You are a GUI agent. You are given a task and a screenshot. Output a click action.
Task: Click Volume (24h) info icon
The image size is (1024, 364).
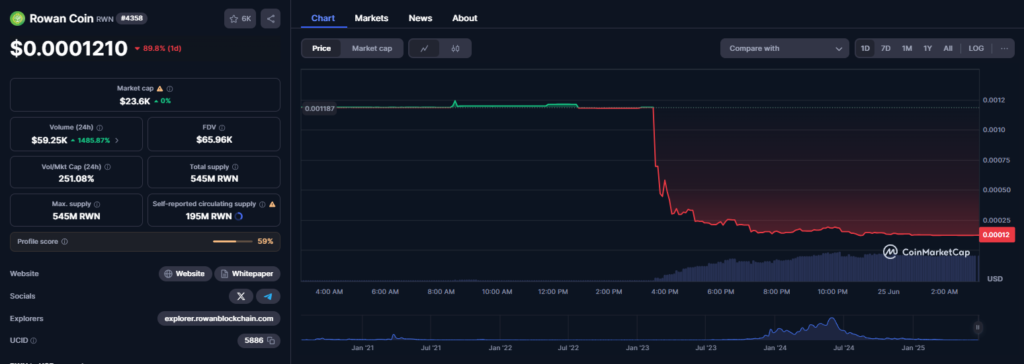[x=99, y=128]
